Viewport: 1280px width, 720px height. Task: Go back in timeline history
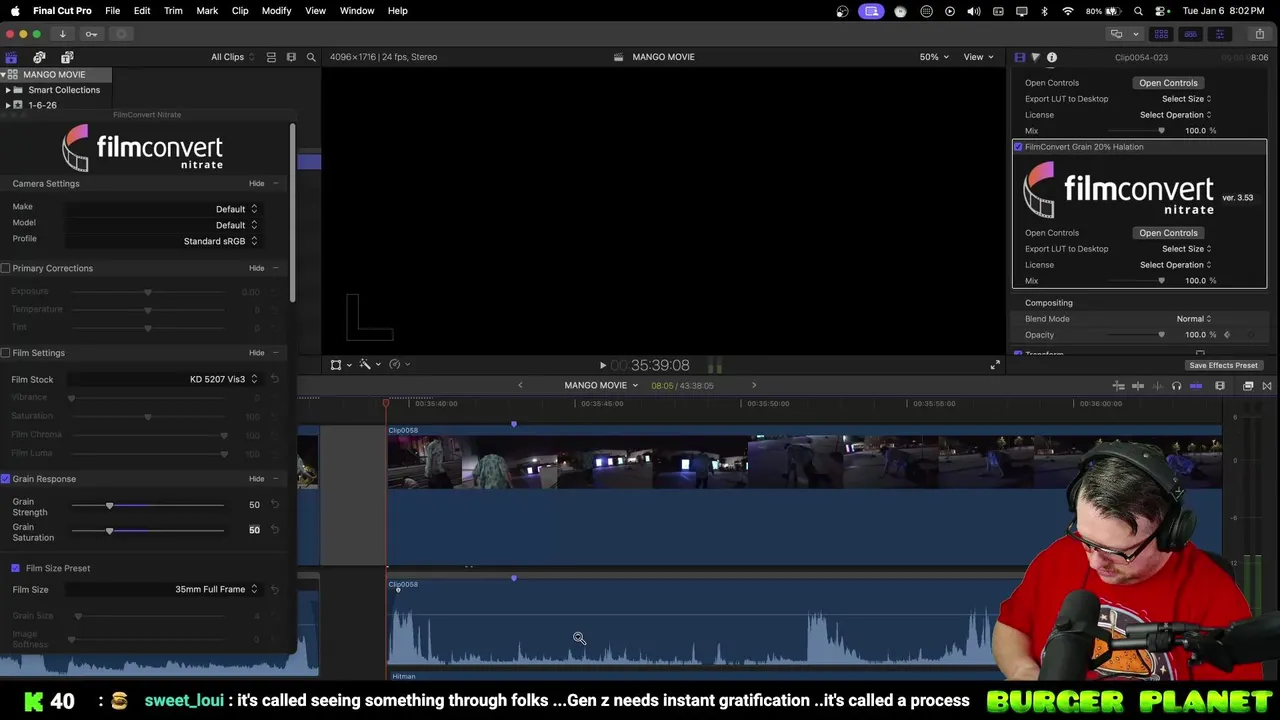pos(520,385)
